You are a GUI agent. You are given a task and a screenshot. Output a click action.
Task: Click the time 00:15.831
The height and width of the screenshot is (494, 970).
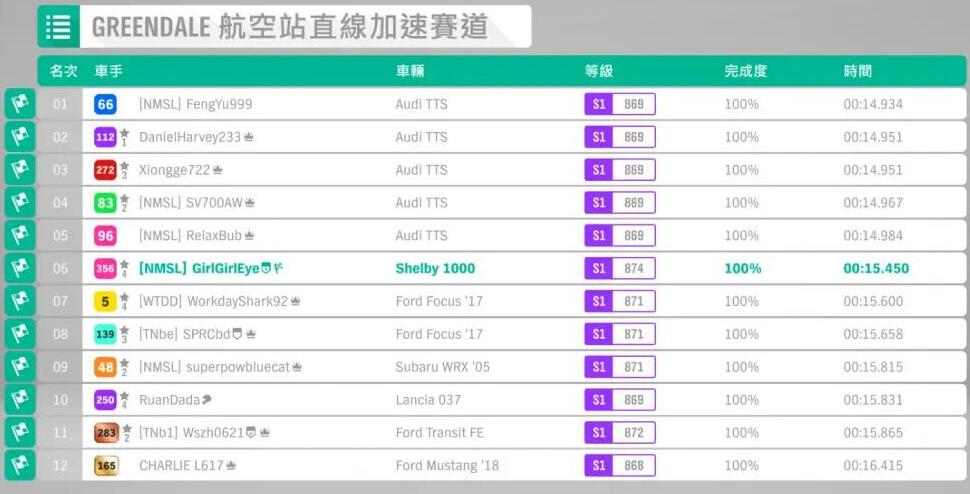(873, 399)
